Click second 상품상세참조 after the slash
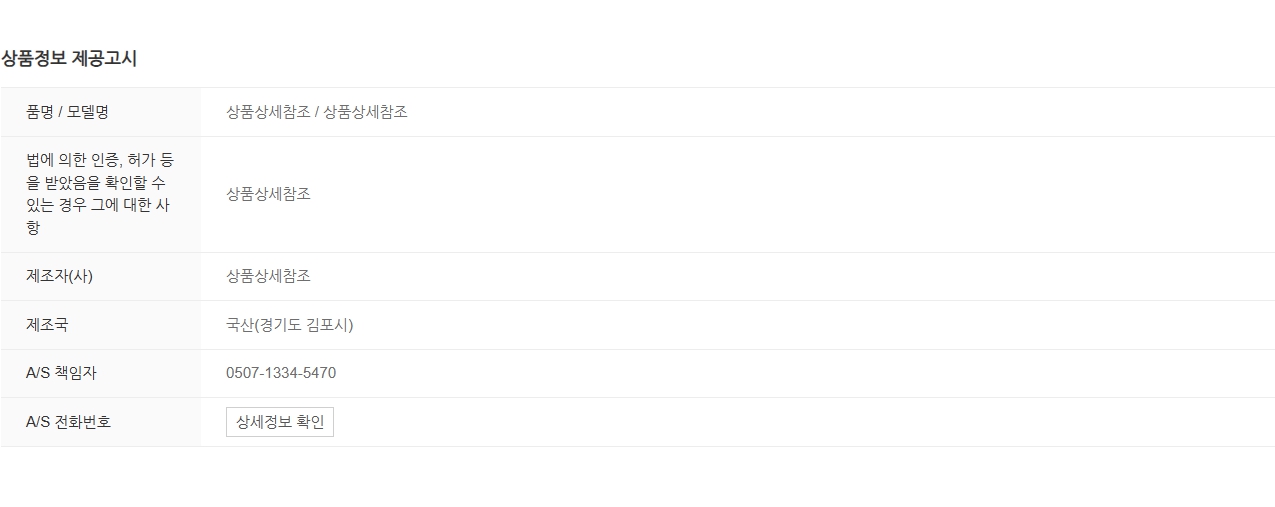 (x=365, y=112)
